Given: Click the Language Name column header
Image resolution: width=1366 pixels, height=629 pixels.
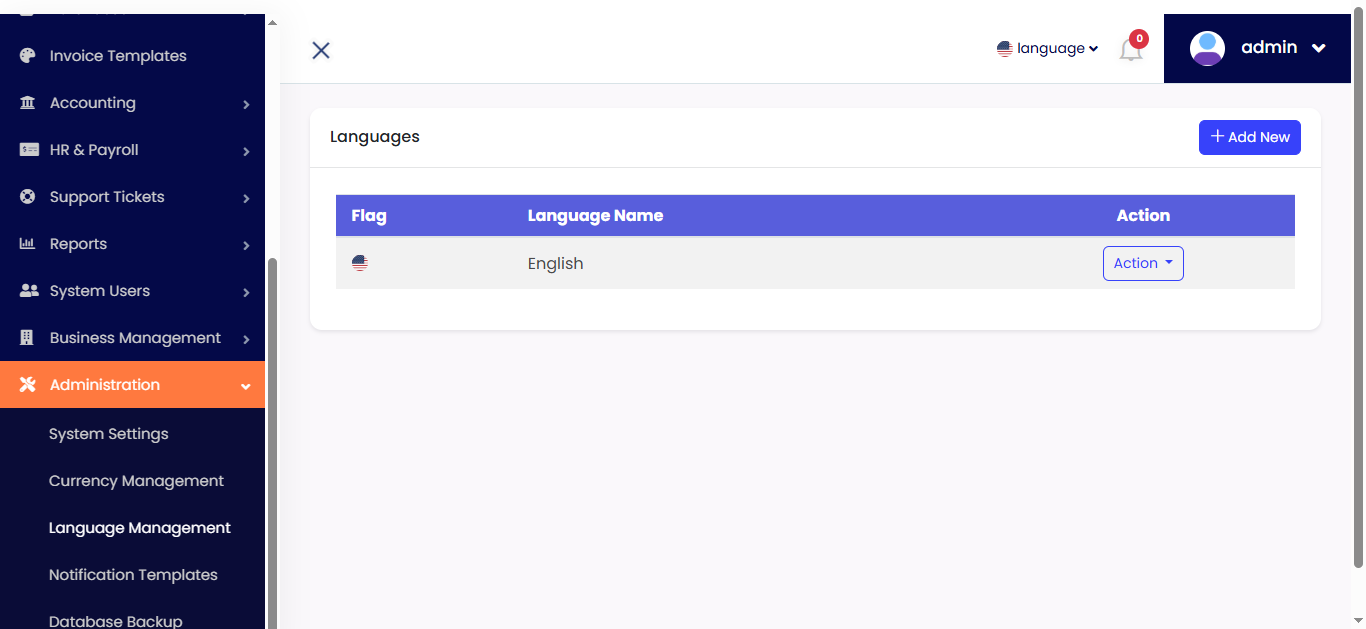Looking at the screenshot, I should [x=595, y=215].
